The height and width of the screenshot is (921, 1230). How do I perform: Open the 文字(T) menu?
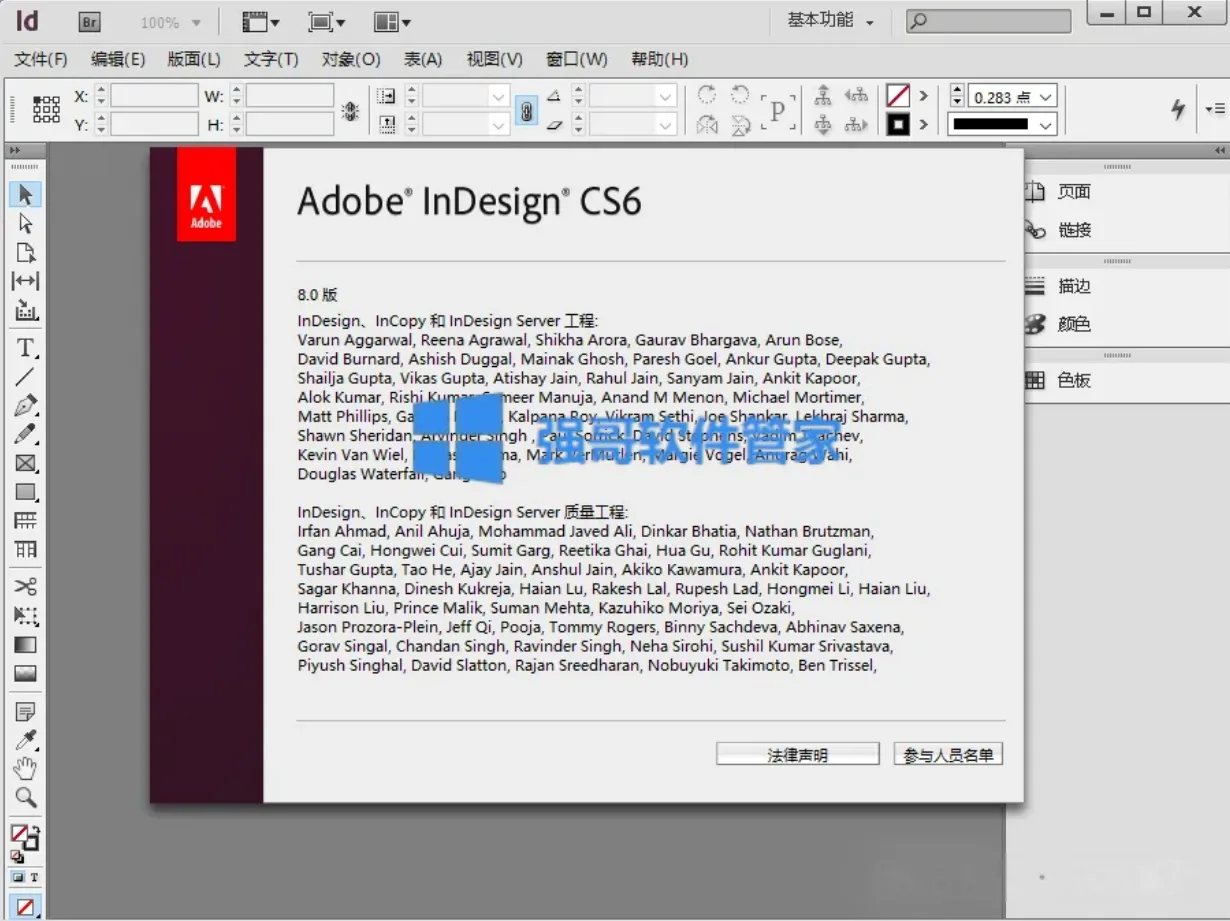(271, 59)
